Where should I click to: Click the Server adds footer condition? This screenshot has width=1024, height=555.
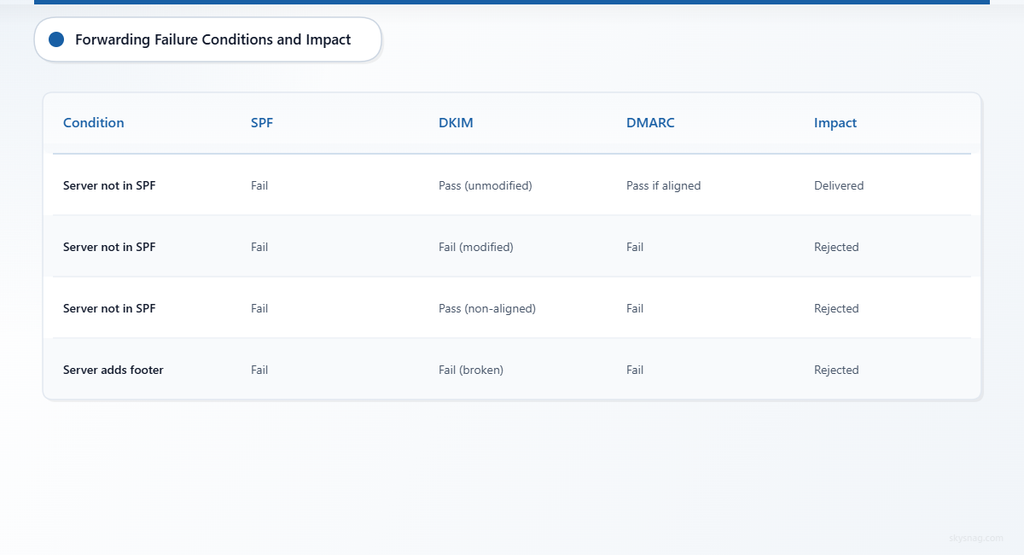click(x=113, y=370)
